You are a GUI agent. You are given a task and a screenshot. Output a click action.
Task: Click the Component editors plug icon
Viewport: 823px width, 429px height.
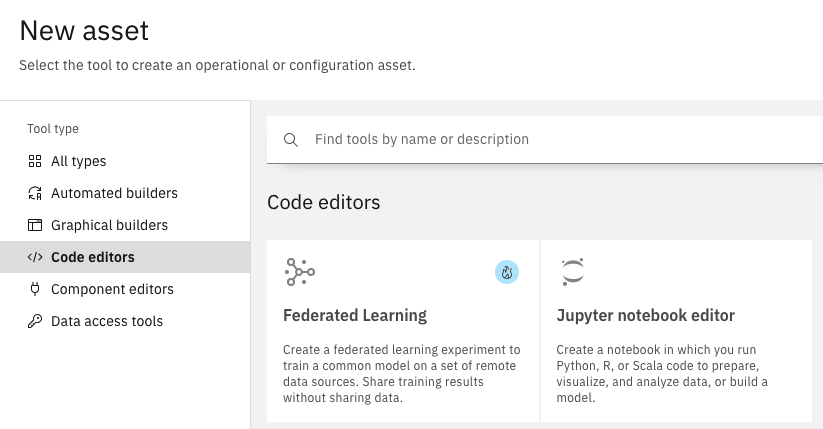click(35, 289)
